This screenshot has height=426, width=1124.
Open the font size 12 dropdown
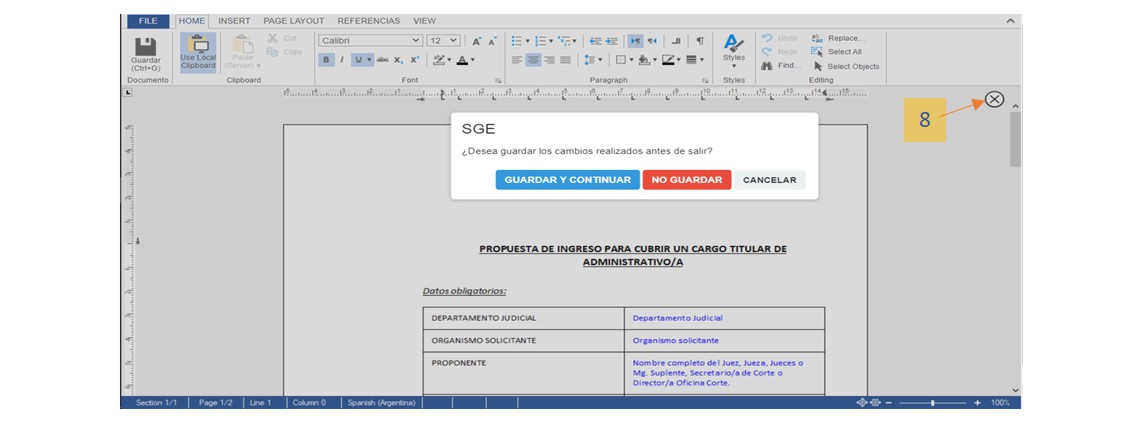(454, 41)
